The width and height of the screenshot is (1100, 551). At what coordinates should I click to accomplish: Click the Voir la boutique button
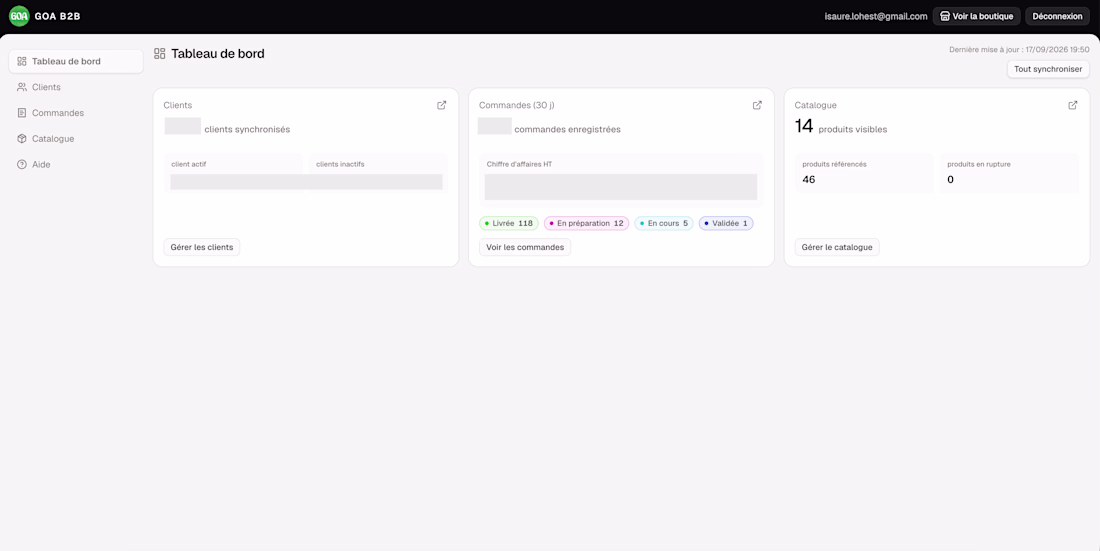(x=976, y=16)
